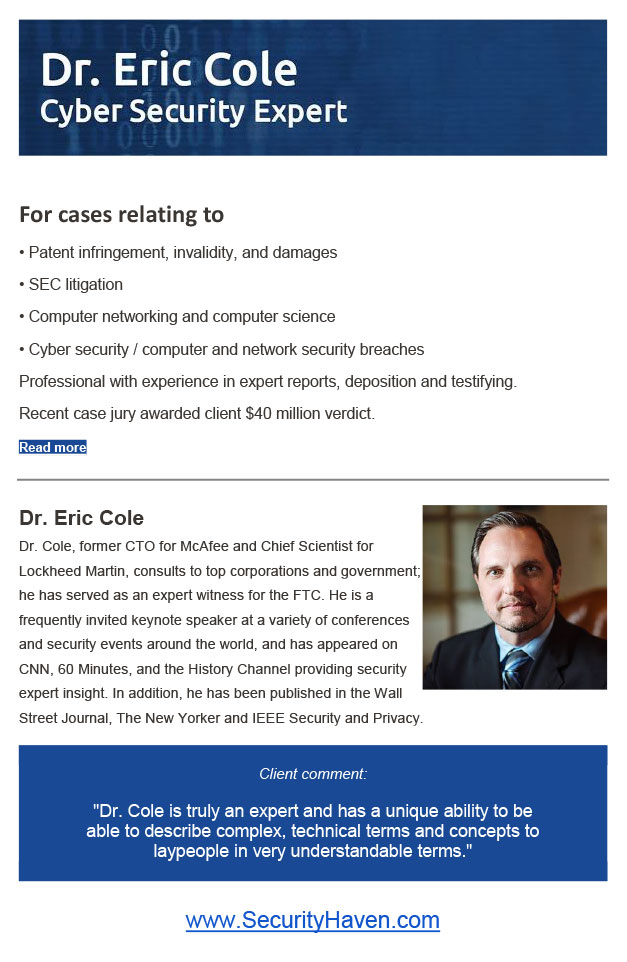Click the Cyber security breaches bullet item
Viewport: 627px width, 962px height.
point(221,350)
